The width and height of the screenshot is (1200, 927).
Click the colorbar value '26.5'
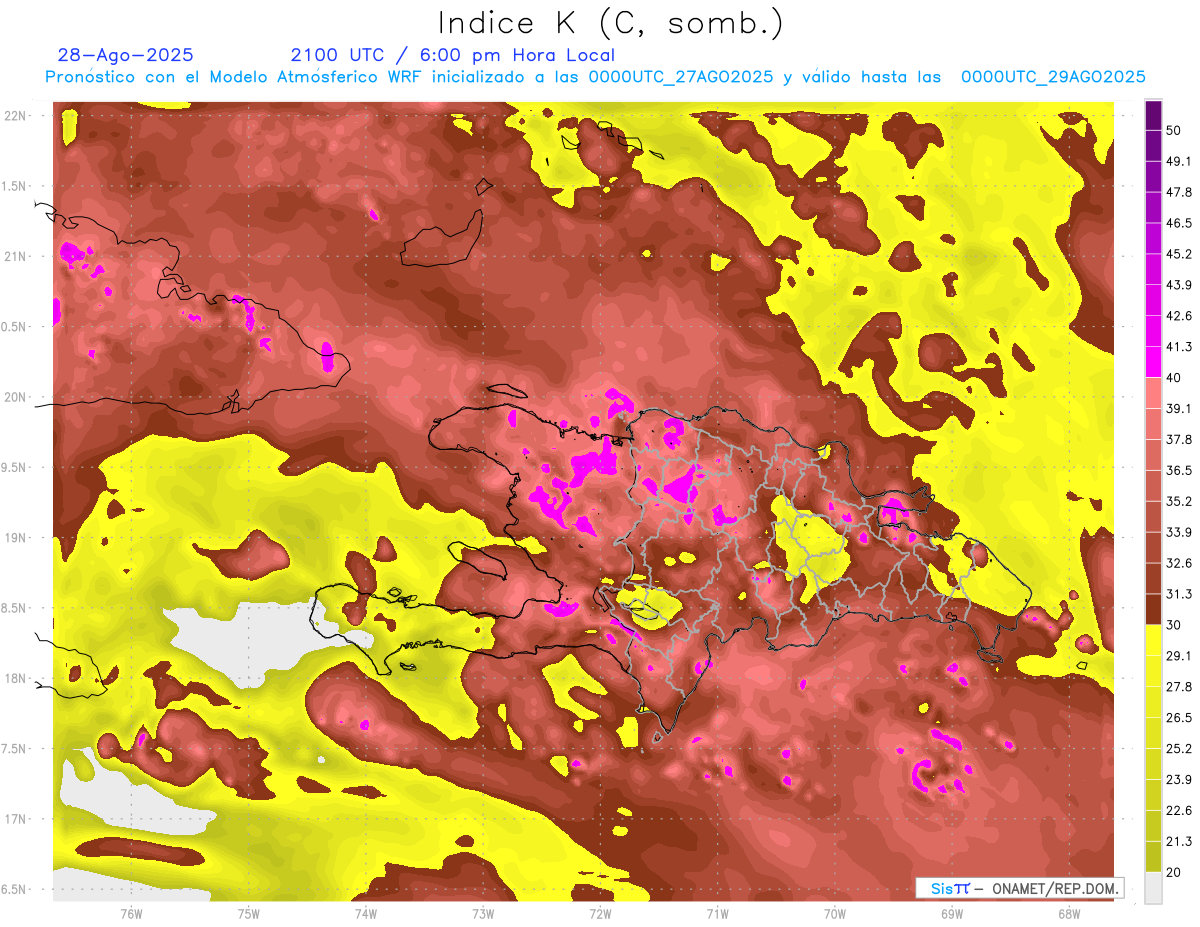coord(1179,717)
